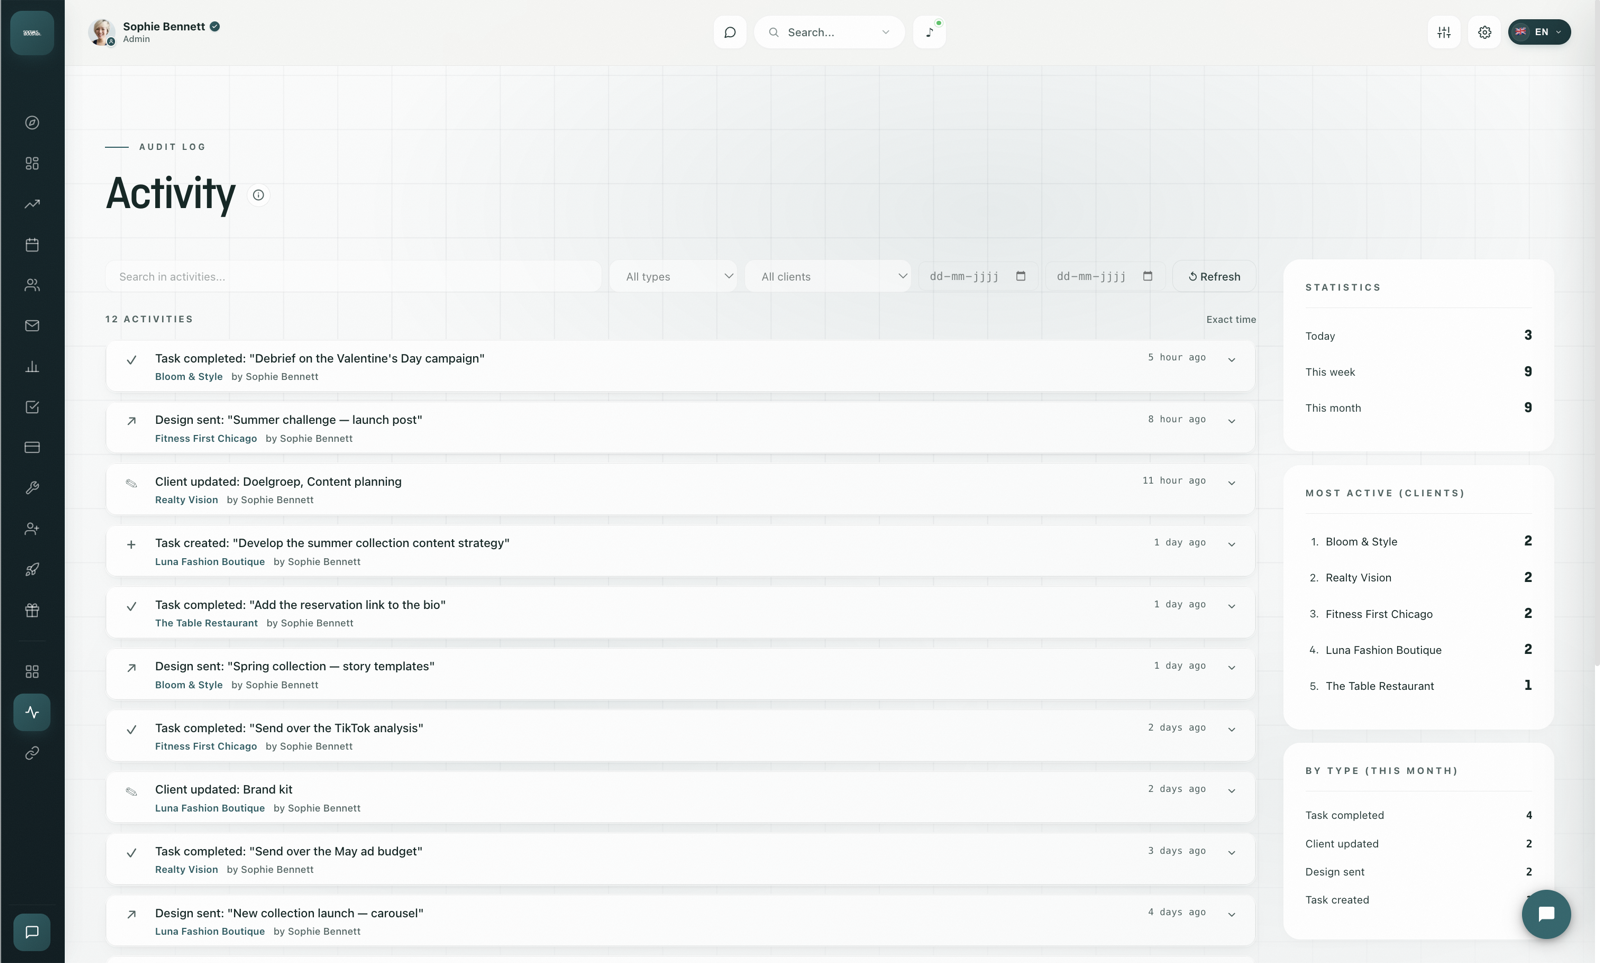Select Realty Vision in Most Active list
The width and height of the screenshot is (1600, 963).
pyautogui.click(x=1418, y=577)
